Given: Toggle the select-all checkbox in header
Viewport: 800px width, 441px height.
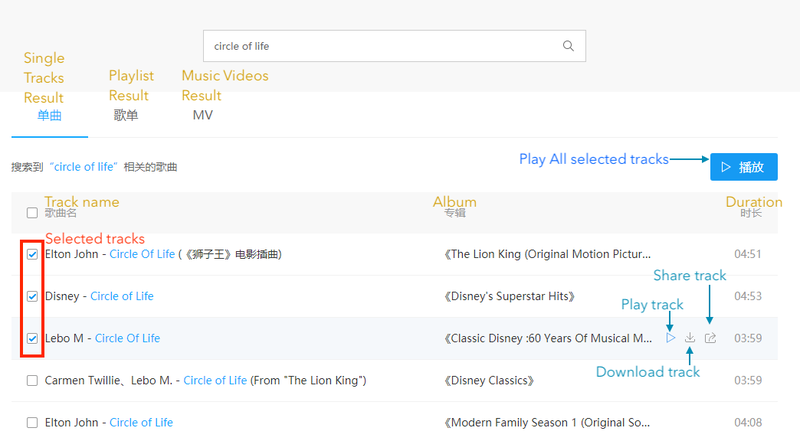Looking at the screenshot, I should click(x=32, y=212).
